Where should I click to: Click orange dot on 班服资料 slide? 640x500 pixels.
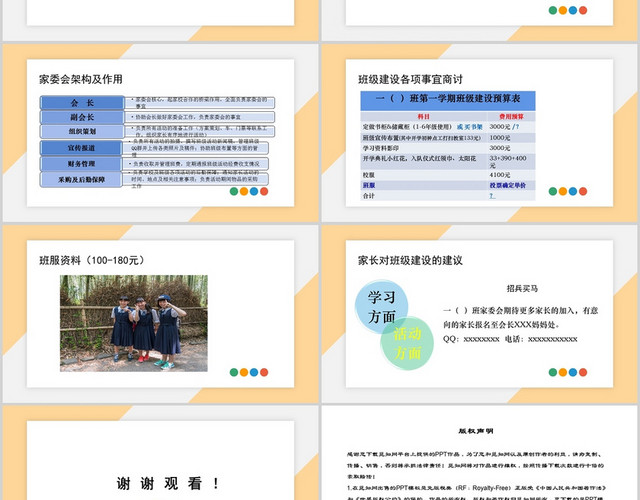click(244, 372)
